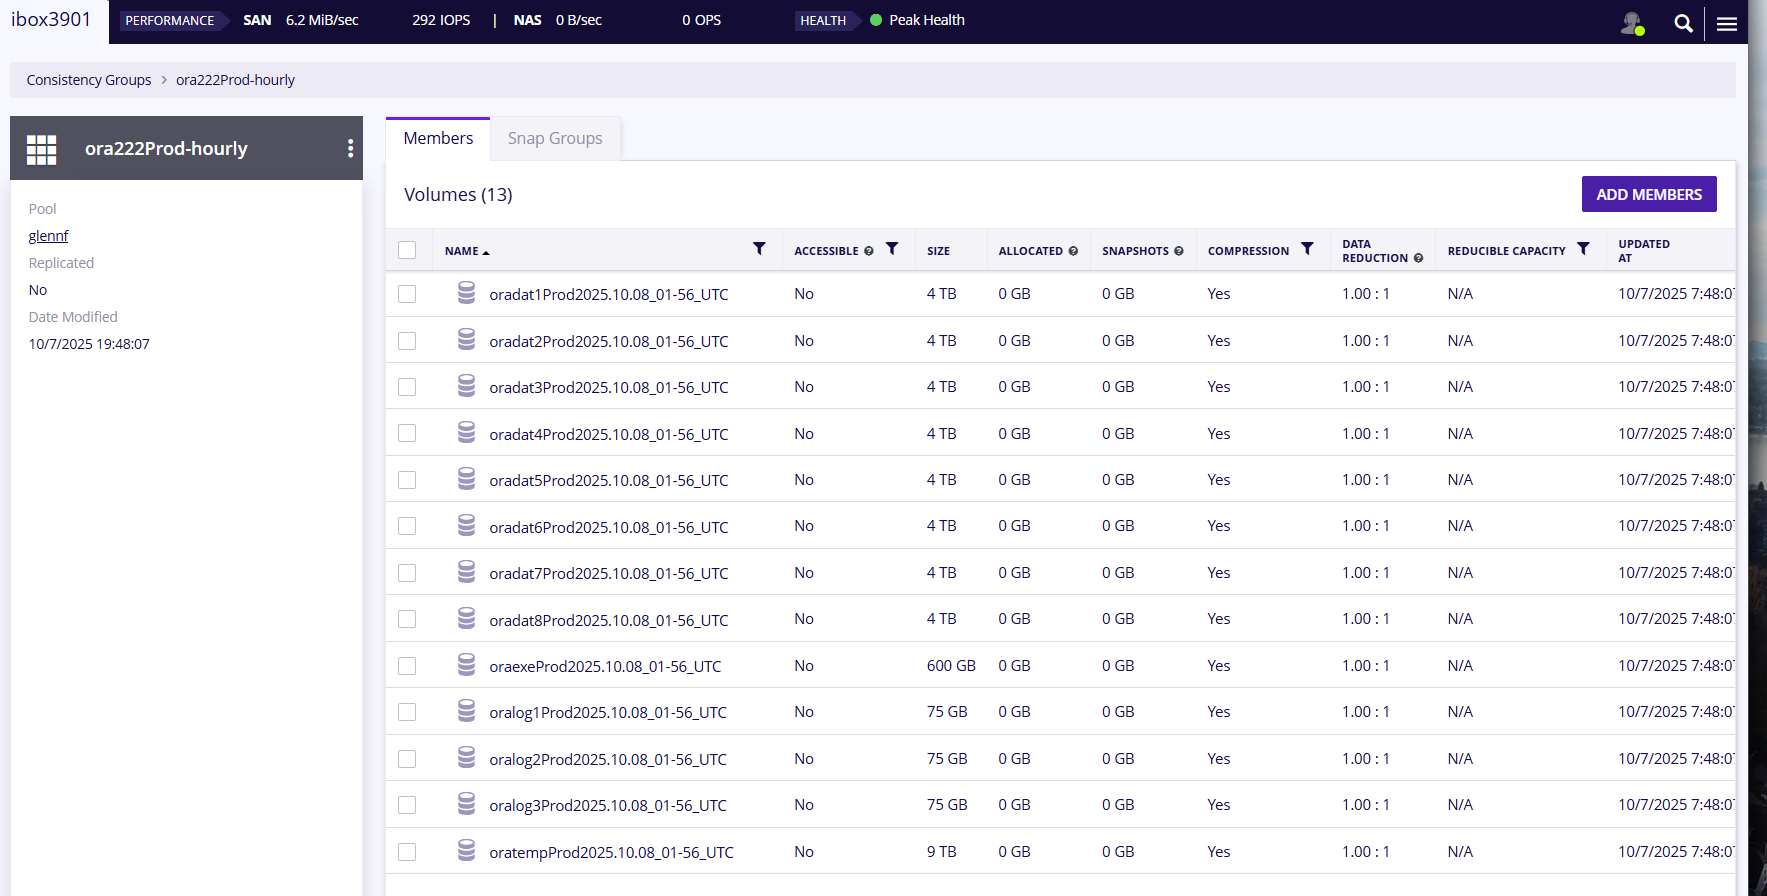Expand the Performance banner section

click(169, 20)
